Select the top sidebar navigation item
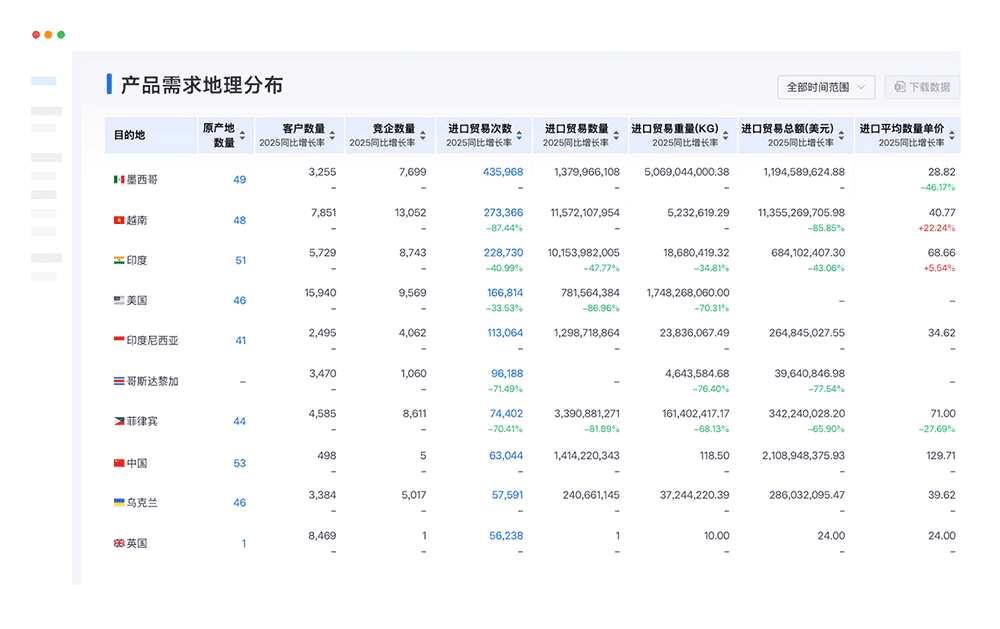This screenshot has height=629, width=1000. tap(45, 80)
